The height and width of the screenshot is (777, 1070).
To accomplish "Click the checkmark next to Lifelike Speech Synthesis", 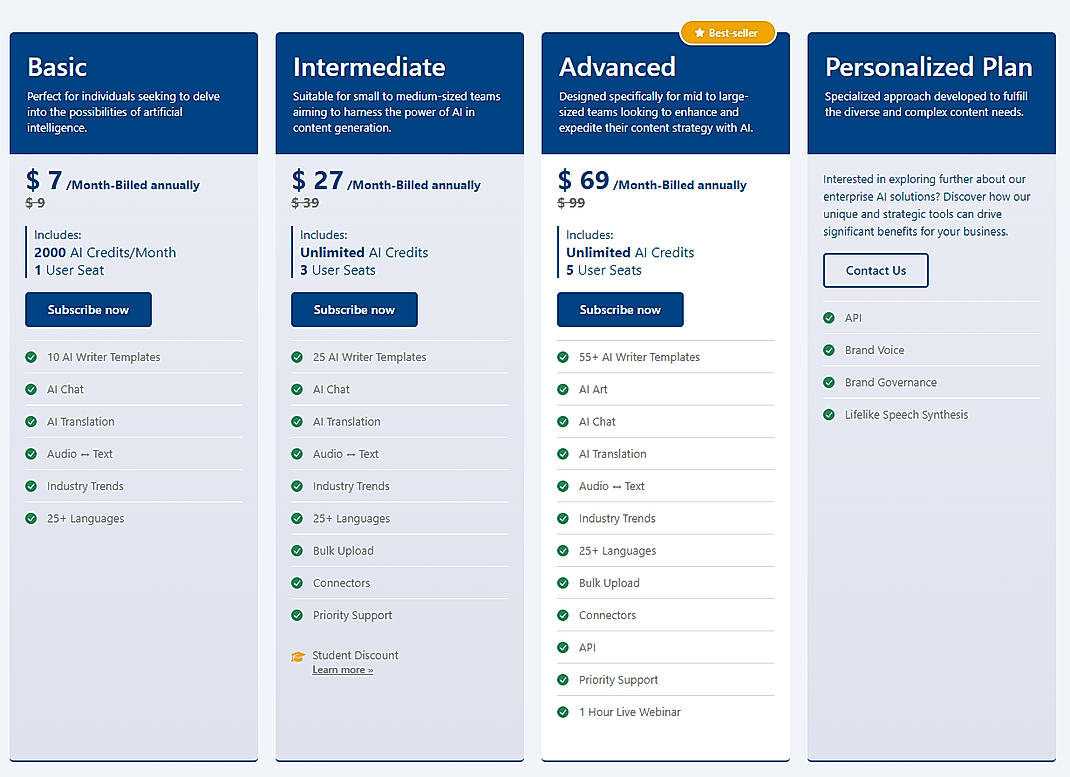I will click(828, 414).
